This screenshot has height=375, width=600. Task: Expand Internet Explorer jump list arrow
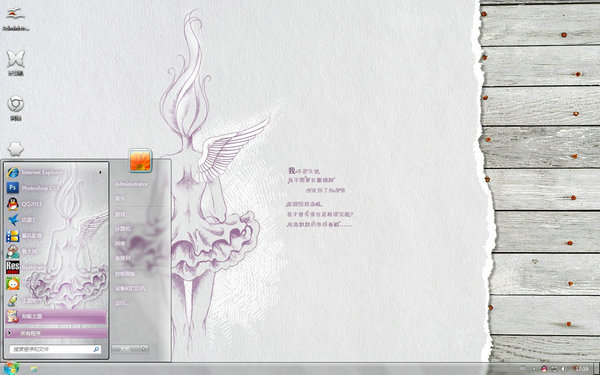coord(100,173)
